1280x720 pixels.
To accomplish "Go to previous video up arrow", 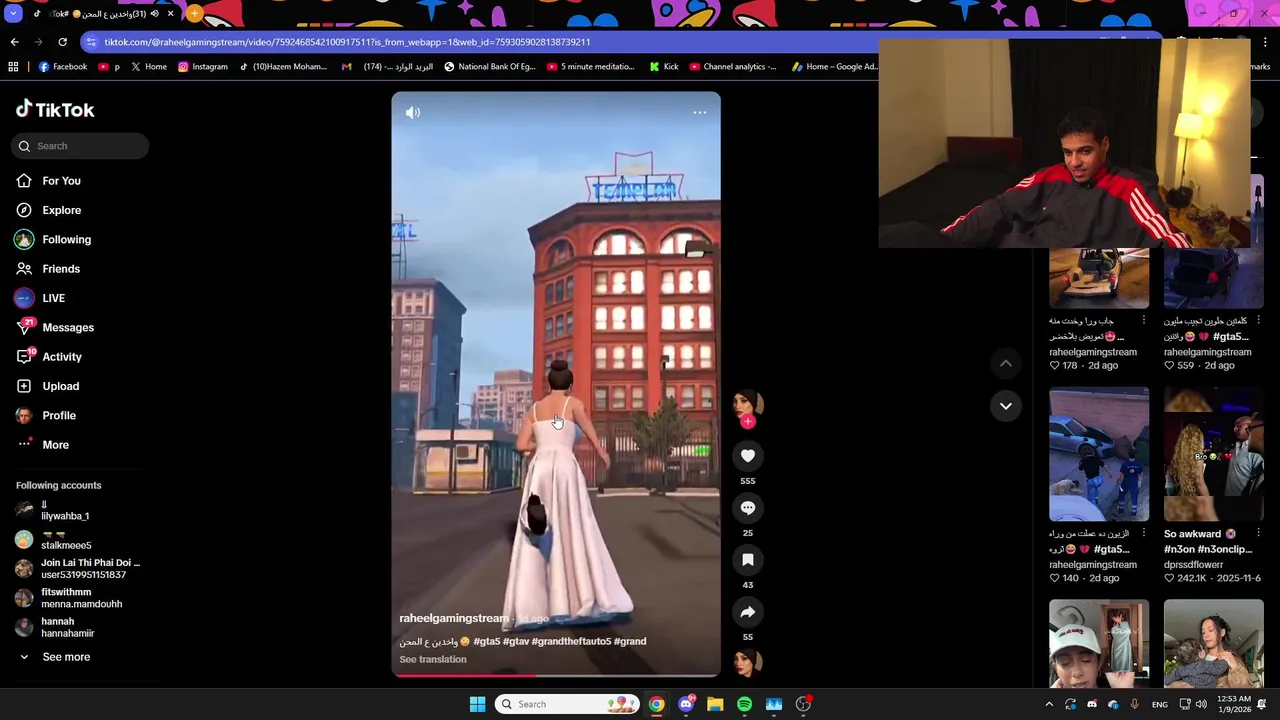I will [1006, 363].
